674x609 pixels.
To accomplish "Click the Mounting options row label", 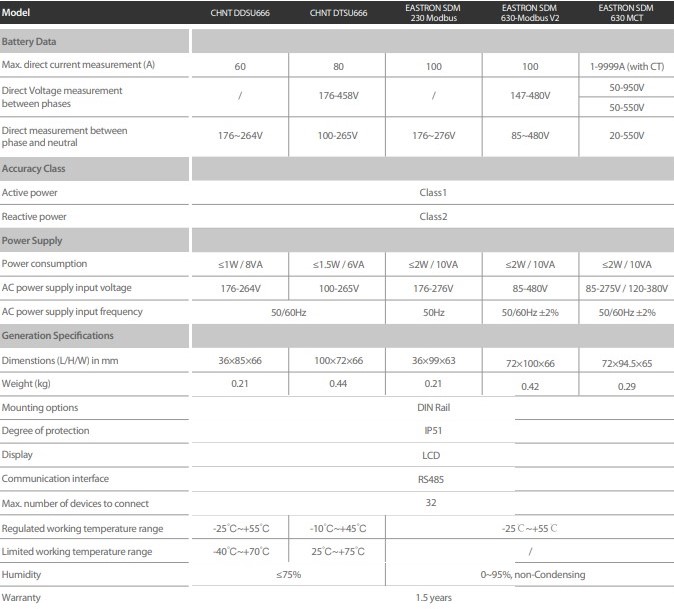I will click(x=40, y=408).
